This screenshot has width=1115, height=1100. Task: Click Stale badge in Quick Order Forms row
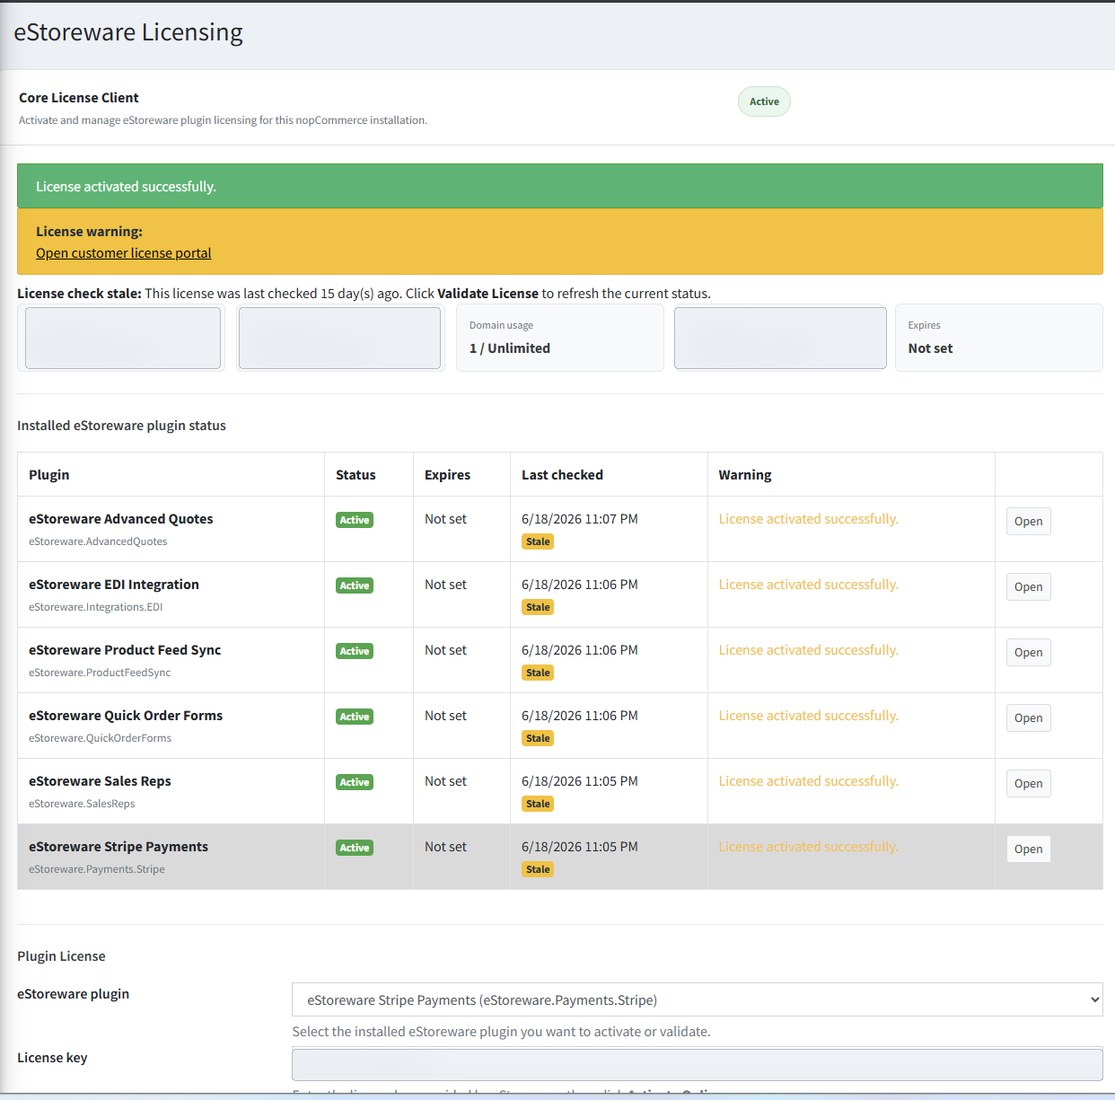[538, 738]
